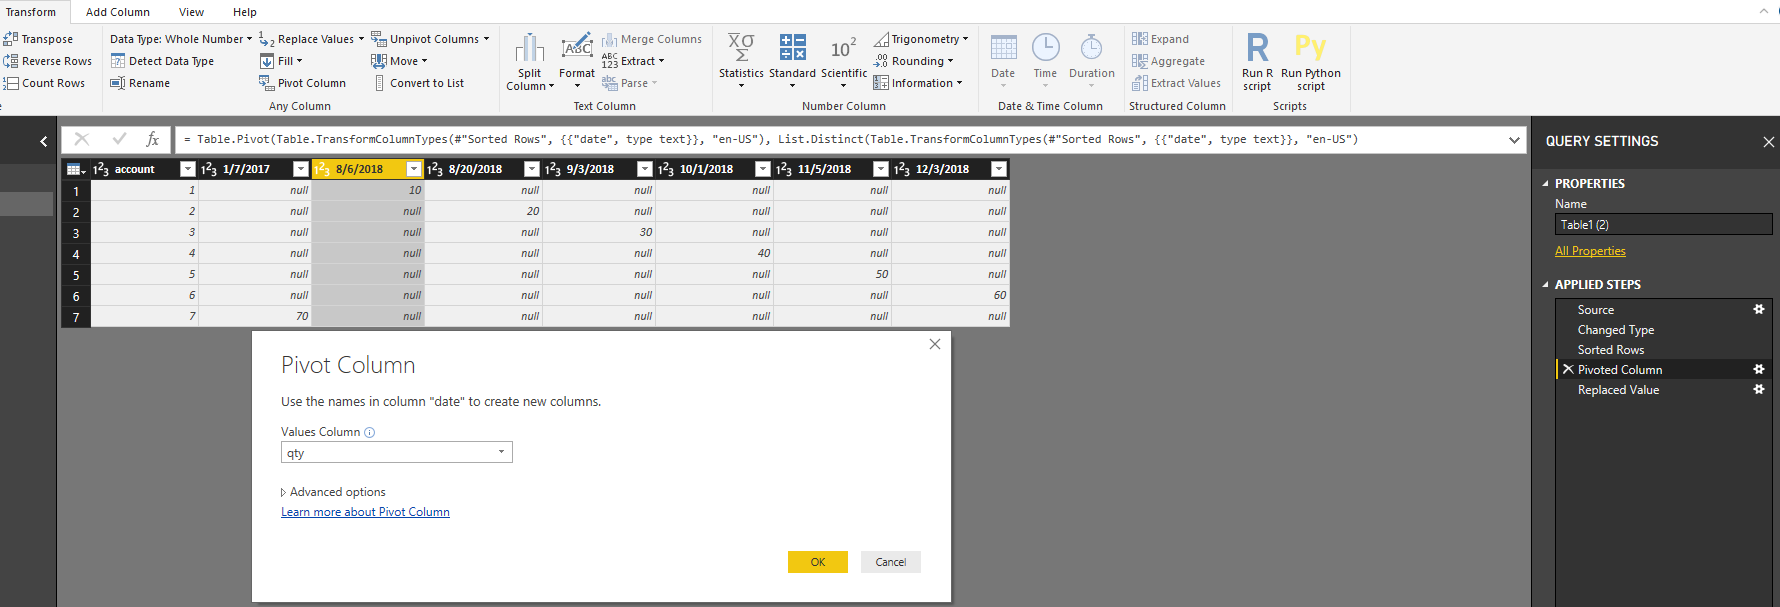The height and width of the screenshot is (607, 1780).
Task: Select the Changed Type applied step
Action: pos(1616,330)
